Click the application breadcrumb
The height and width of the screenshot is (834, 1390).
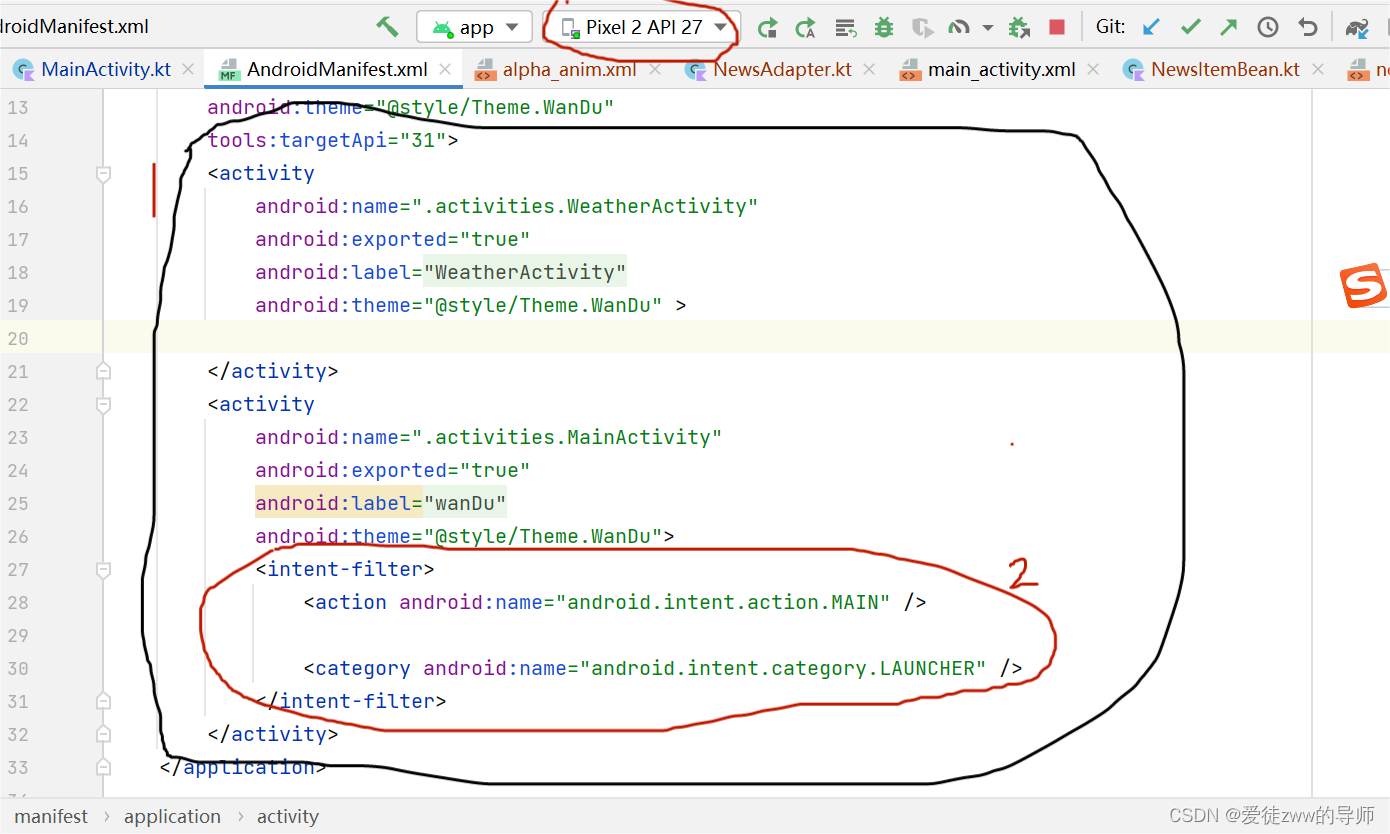point(172,816)
